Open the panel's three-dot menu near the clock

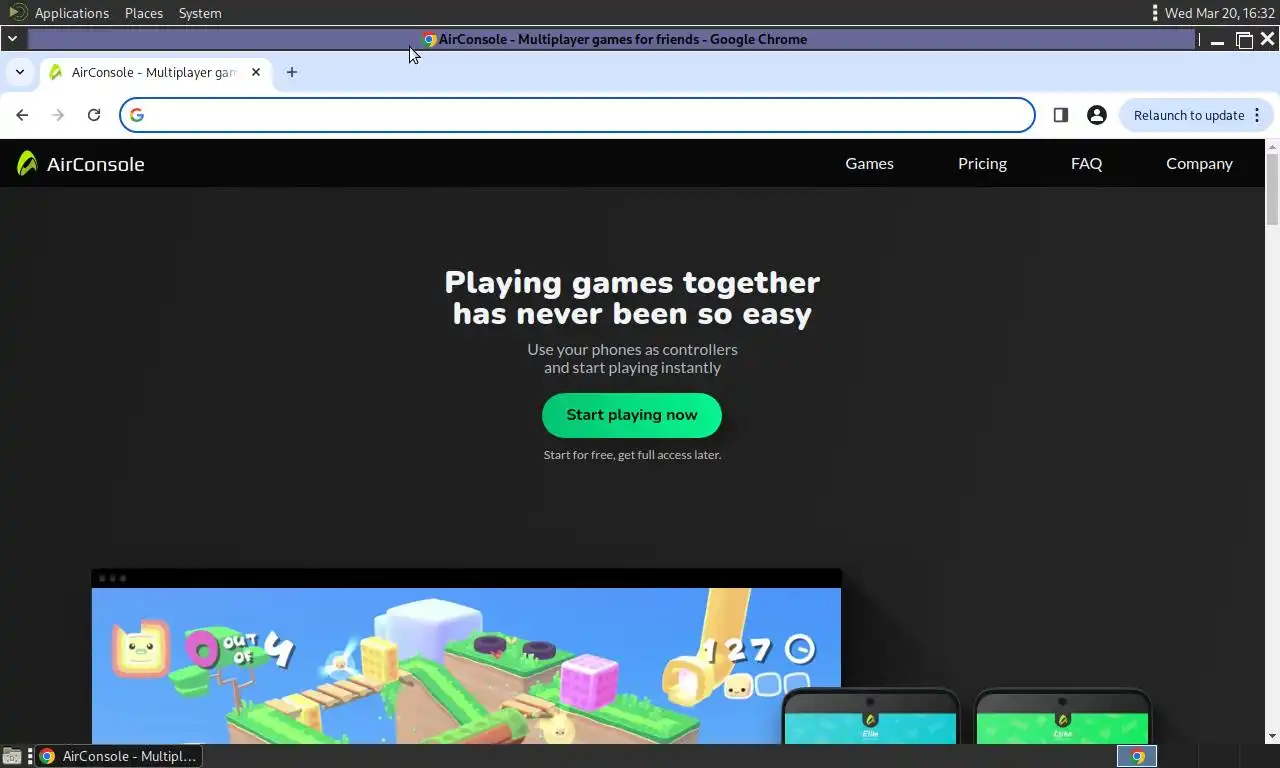click(x=1155, y=13)
